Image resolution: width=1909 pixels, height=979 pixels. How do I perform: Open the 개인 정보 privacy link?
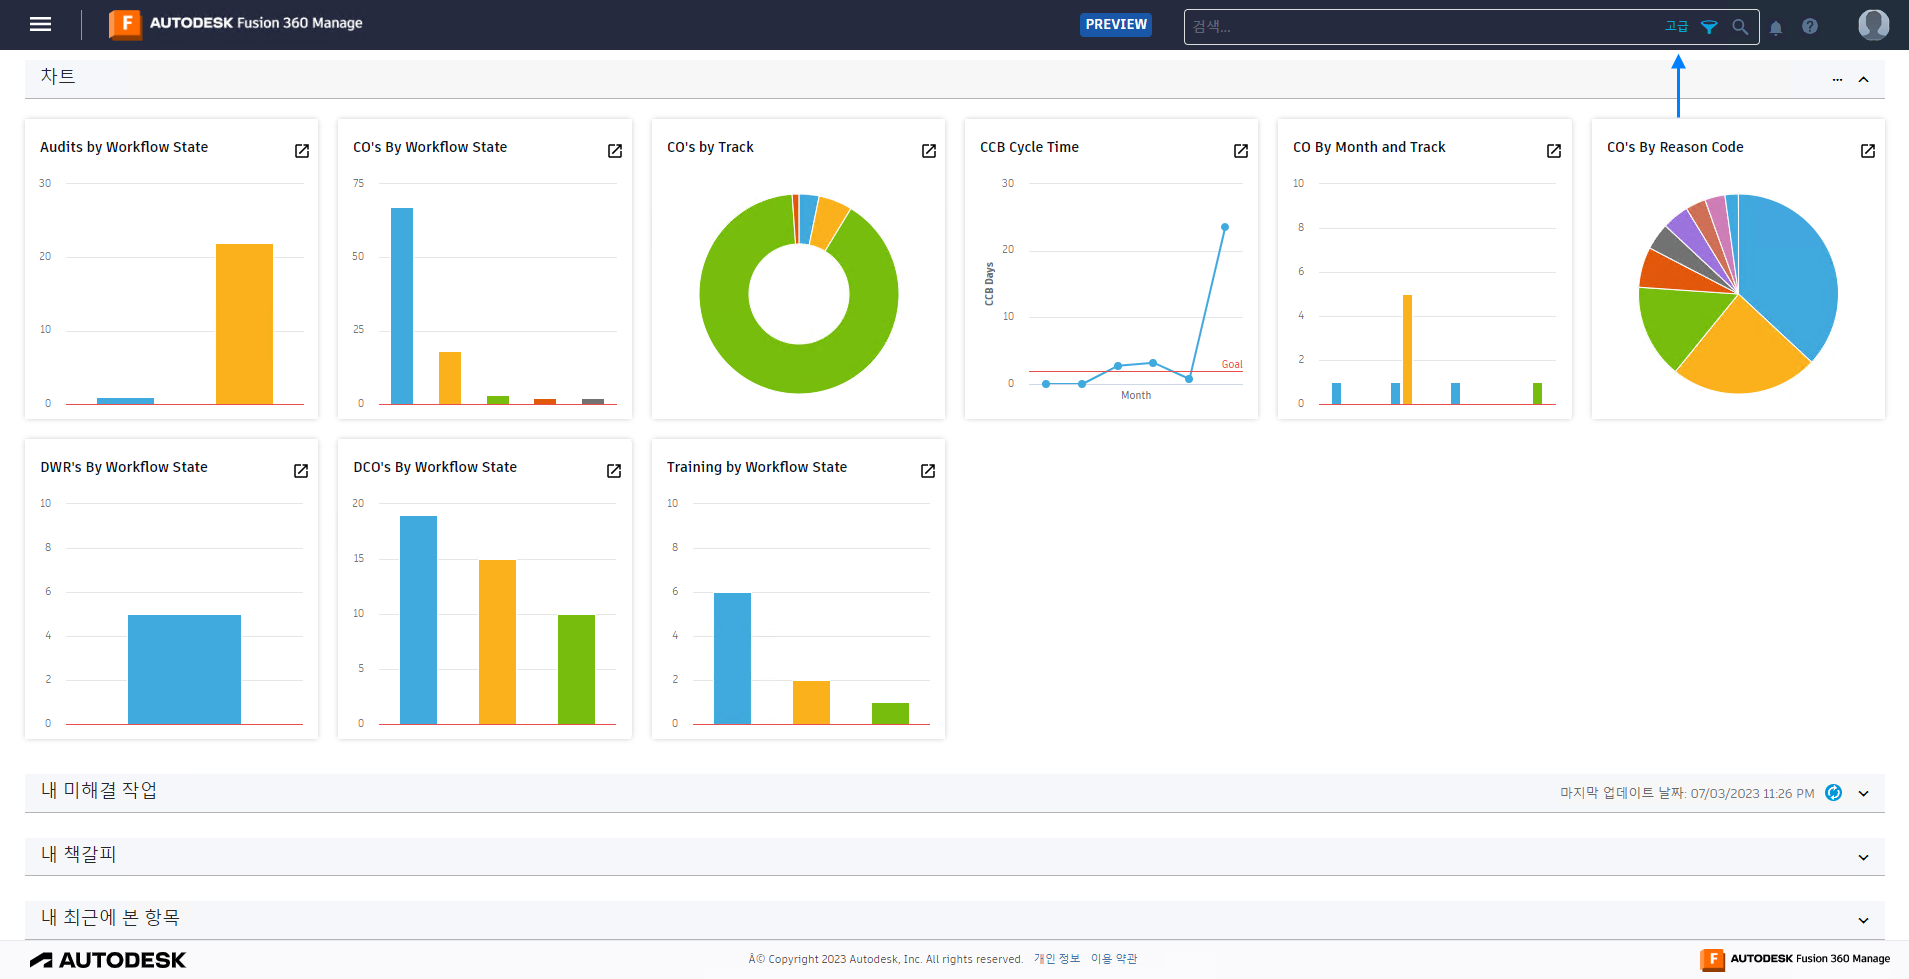tap(1057, 959)
